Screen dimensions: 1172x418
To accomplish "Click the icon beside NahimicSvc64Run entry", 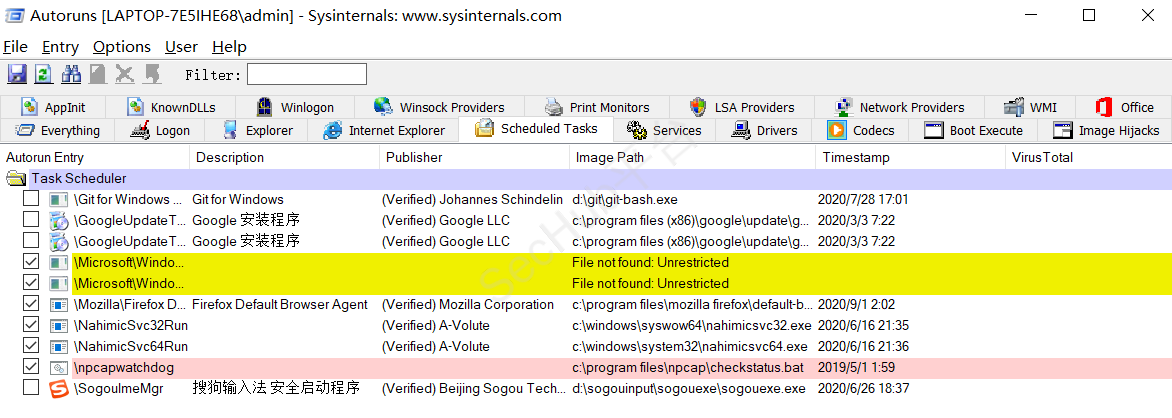I will click(58, 347).
